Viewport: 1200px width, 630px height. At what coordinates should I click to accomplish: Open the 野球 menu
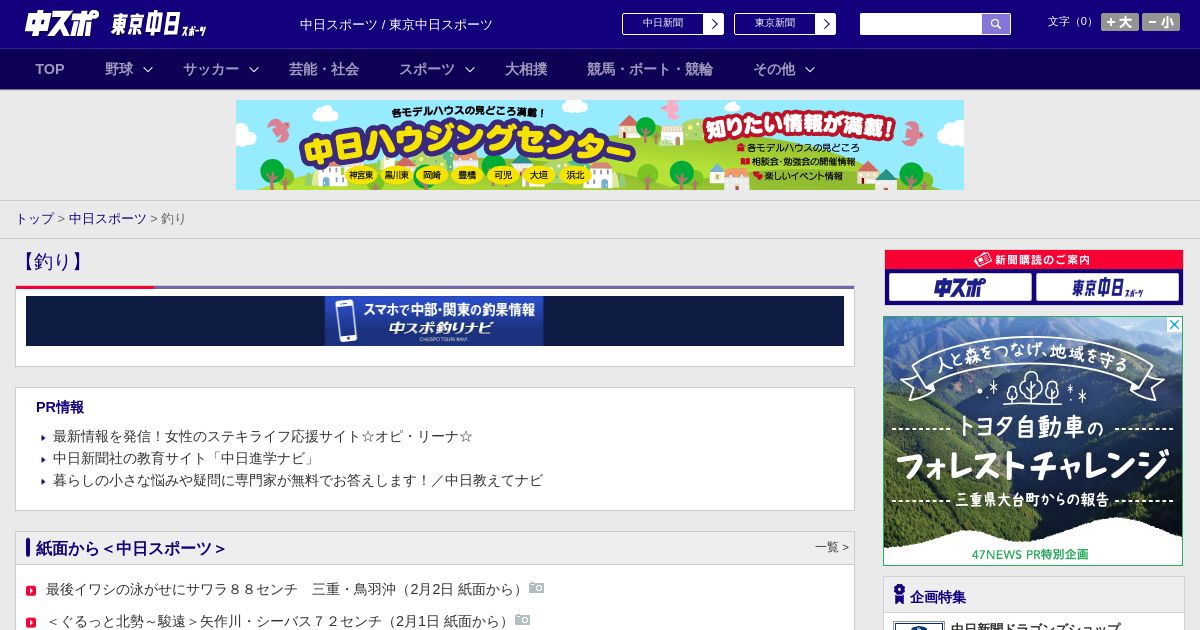tap(119, 69)
